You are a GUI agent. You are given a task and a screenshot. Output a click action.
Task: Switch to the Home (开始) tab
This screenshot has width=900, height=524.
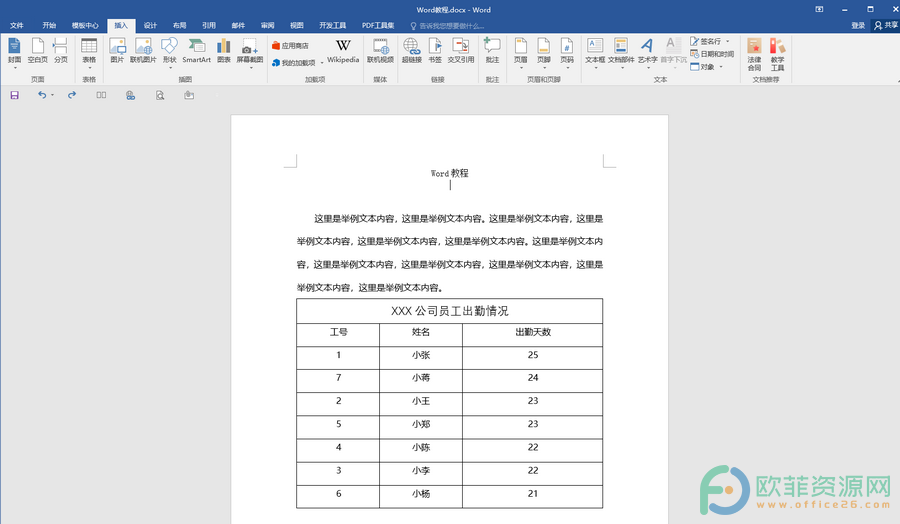[x=49, y=25]
